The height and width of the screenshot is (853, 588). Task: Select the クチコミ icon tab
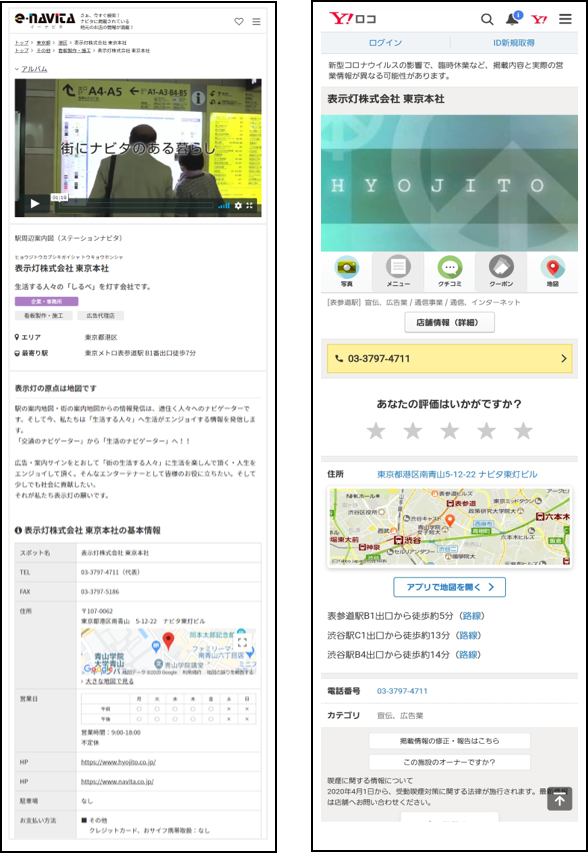[x=450, y=271]
